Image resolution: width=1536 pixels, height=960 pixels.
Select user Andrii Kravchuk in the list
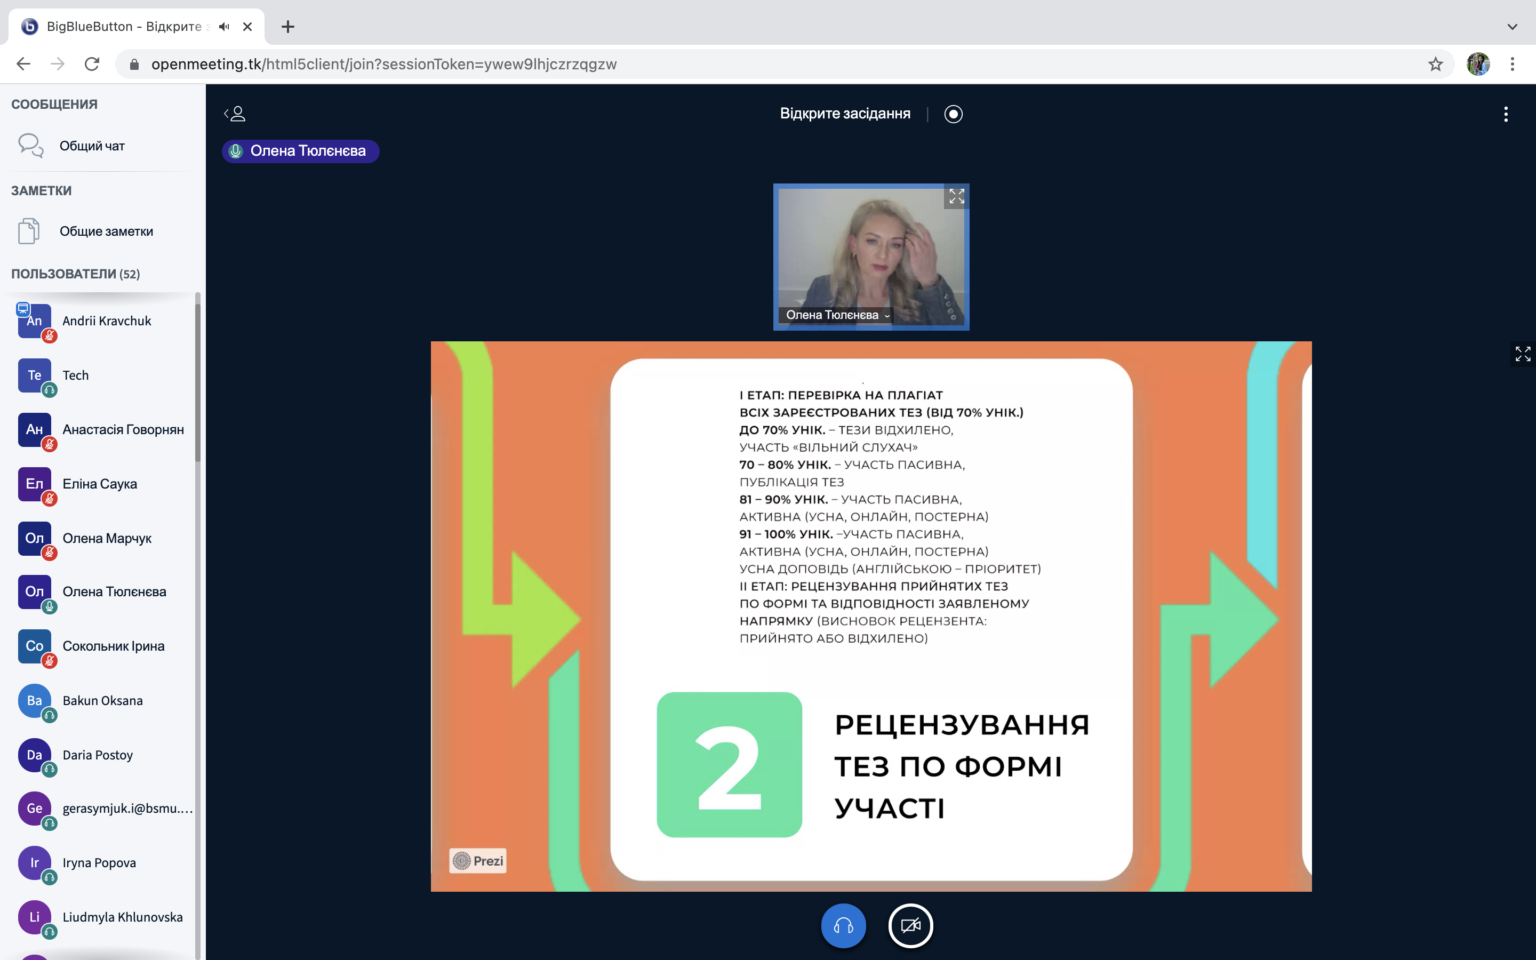click(x=106, y=321)
